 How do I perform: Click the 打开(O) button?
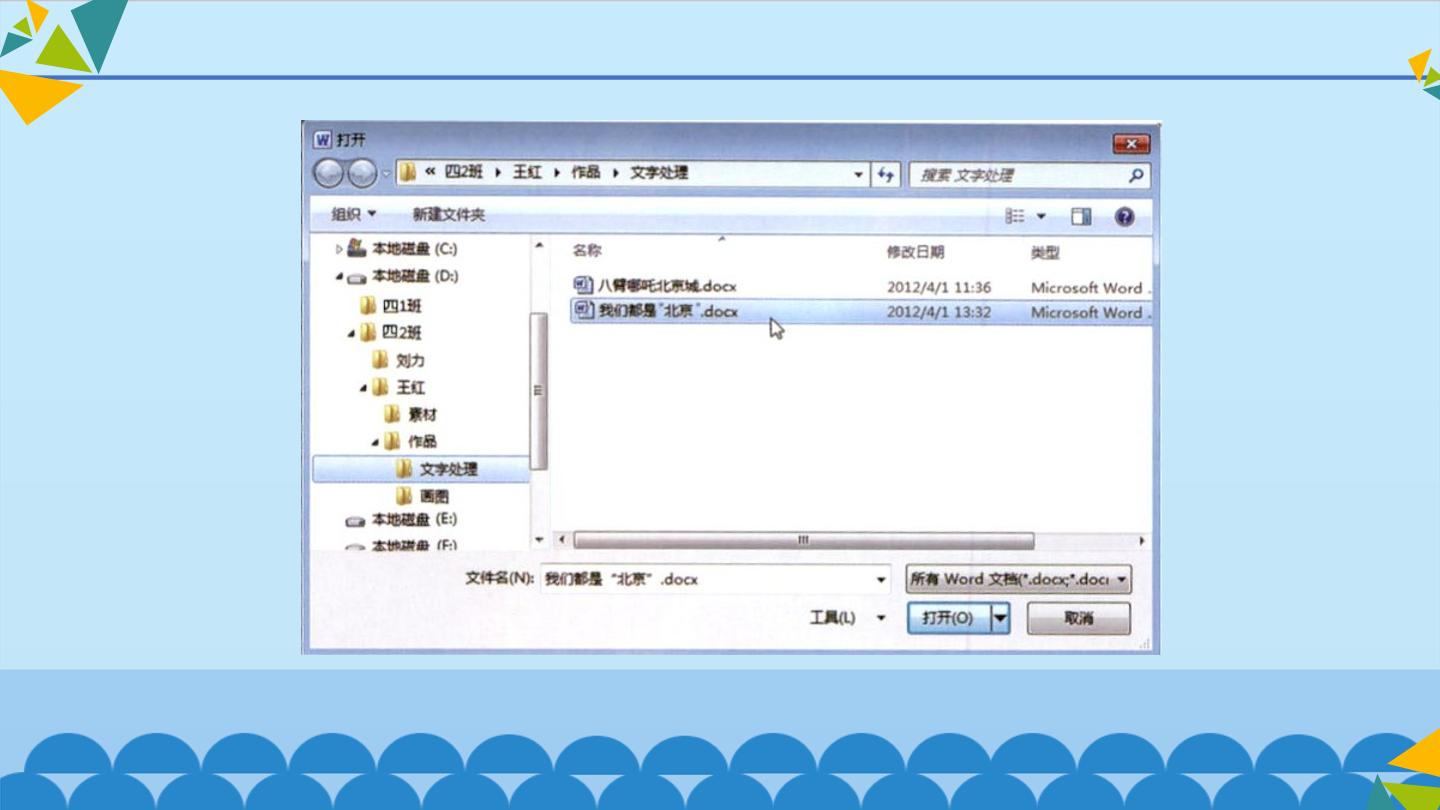948,618
